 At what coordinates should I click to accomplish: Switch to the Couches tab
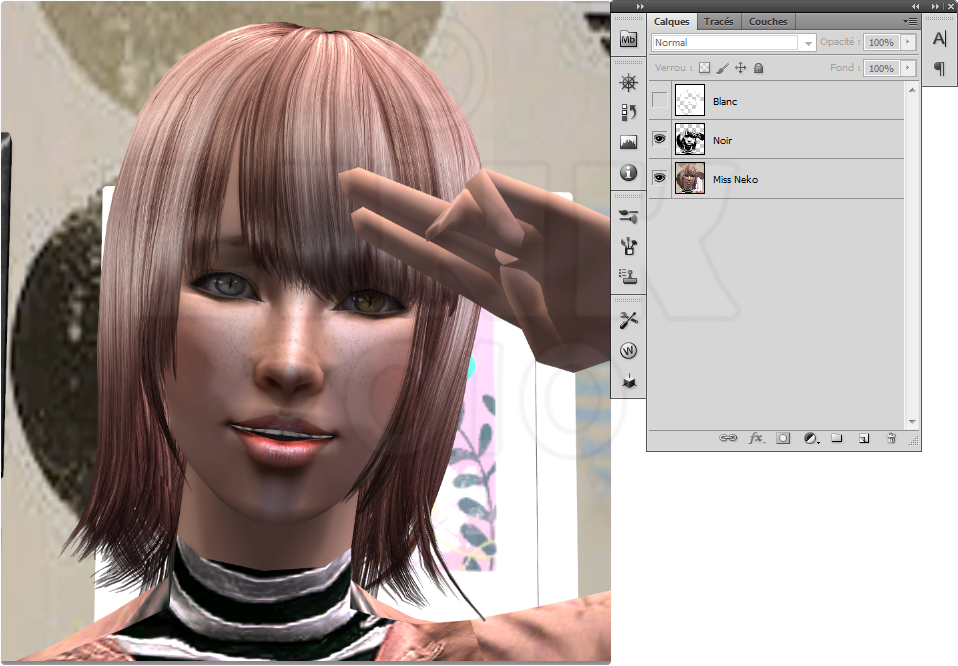[767, 21]
